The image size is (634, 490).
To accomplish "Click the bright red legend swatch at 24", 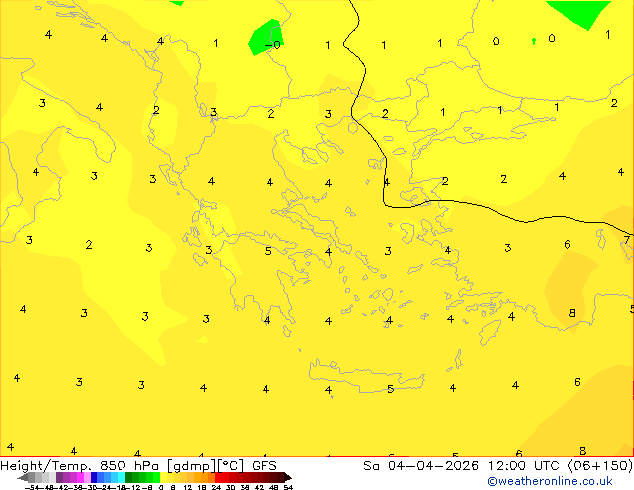I will pyautogui.click(x=219, y=477).
